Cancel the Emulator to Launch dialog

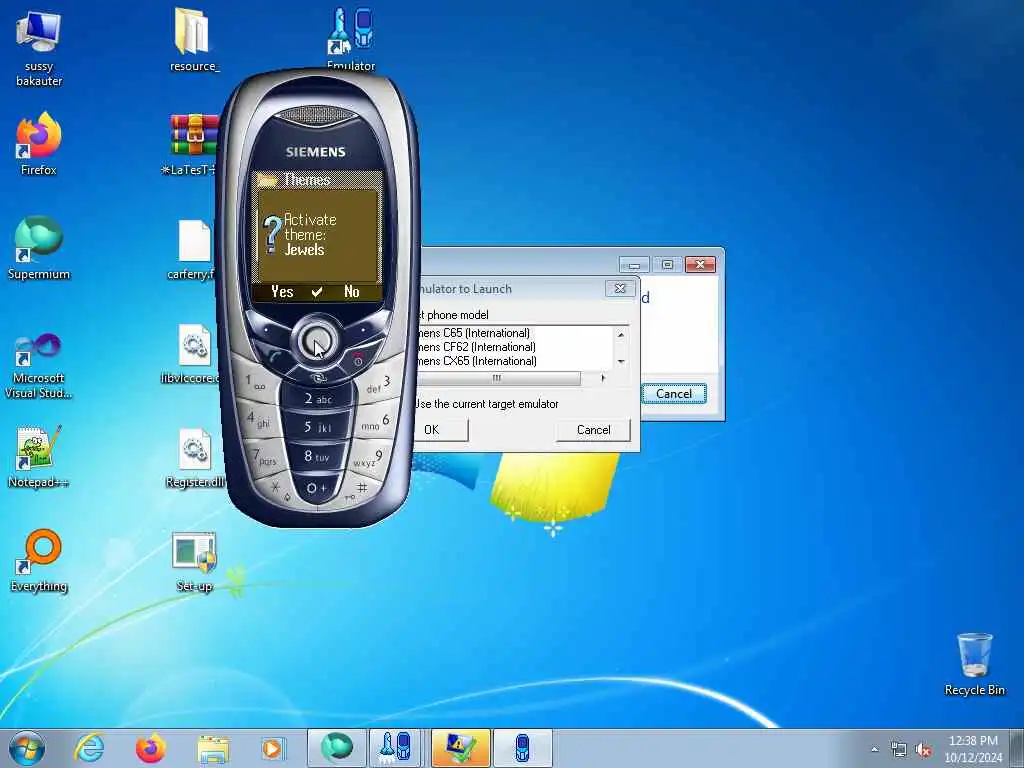pyautogui.click(x=593, y=430)
